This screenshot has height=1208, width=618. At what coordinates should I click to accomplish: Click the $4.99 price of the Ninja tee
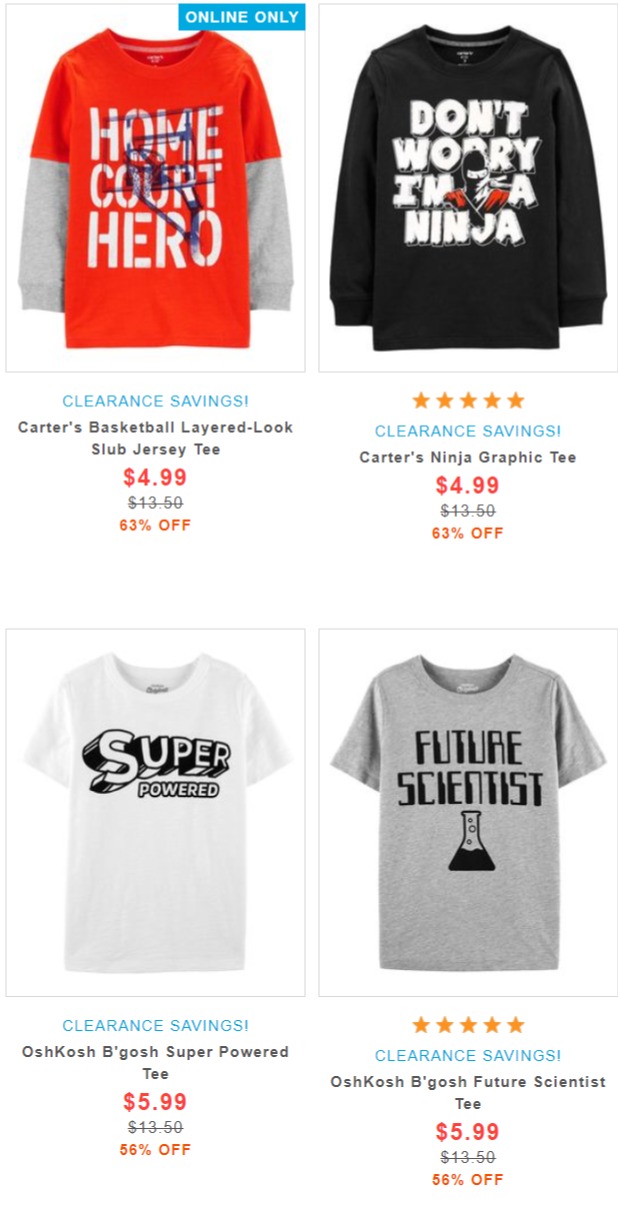468,485
